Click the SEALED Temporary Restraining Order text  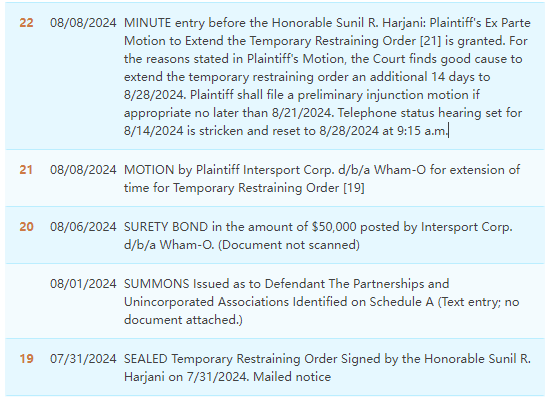[x=327, y=368]
